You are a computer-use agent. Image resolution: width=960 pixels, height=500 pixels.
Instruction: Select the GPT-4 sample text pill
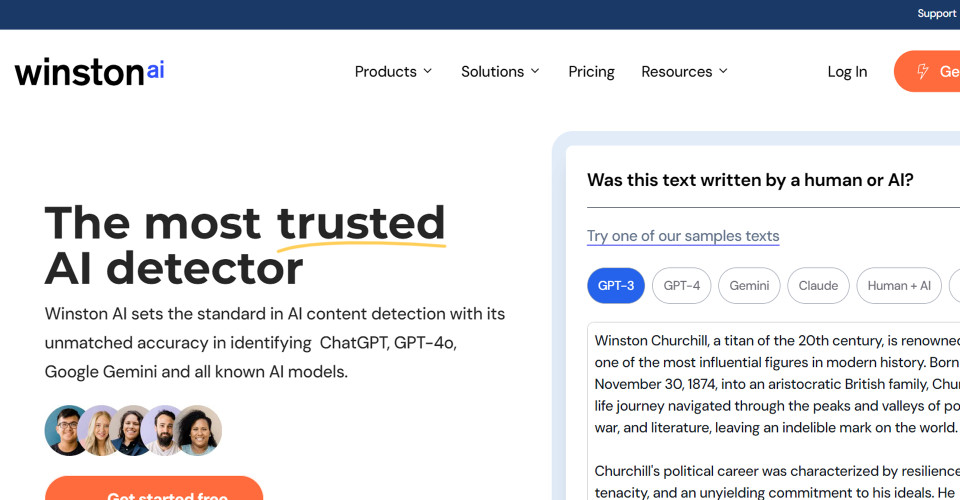point(681,286)
